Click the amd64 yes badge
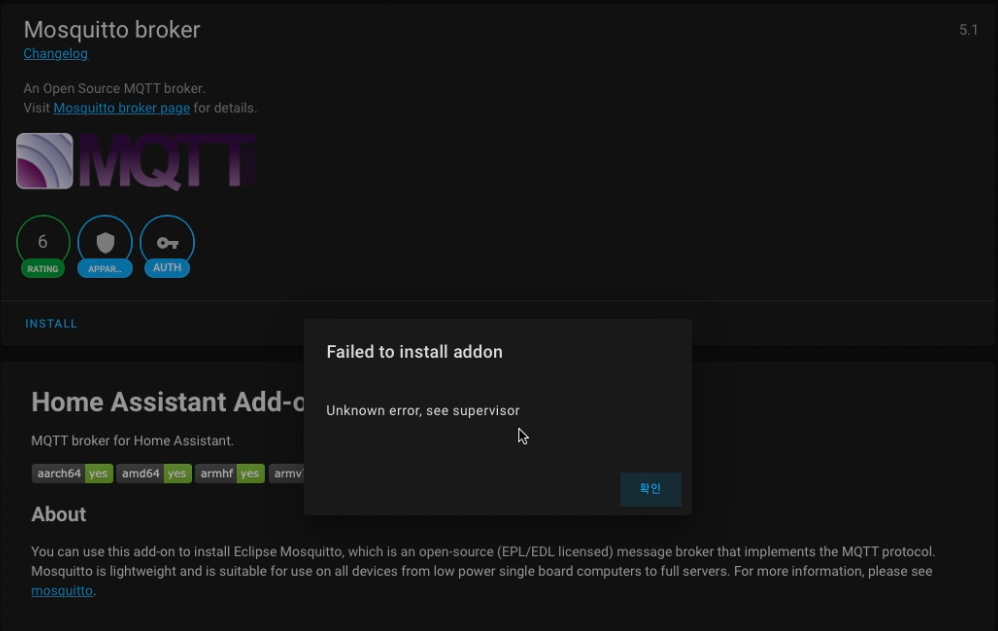Viewport: 998px width, 631px height. [153, 473]
